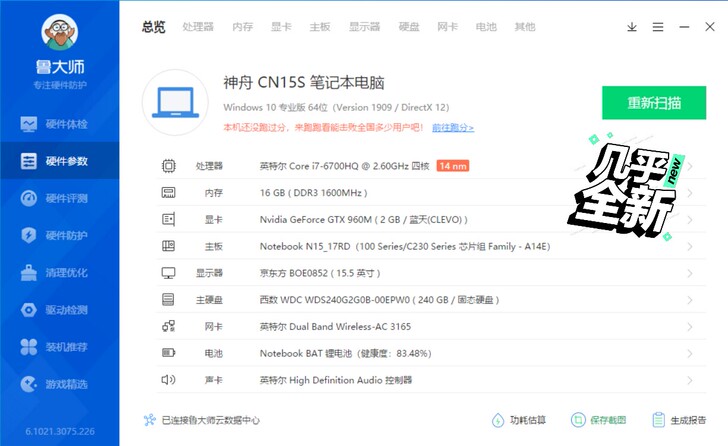Image resolution: width=728 pixels, height=446 pixels.
Task: Switch to the 显示器 tab
Action: [x=364, y=27]
